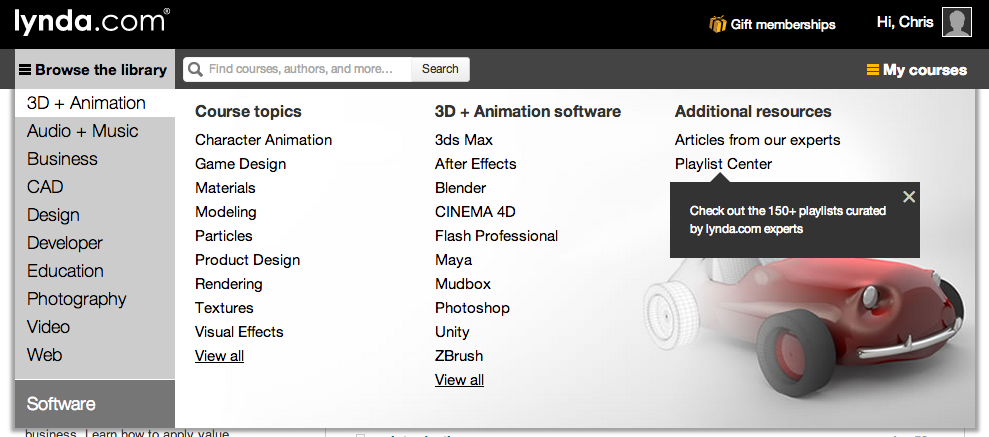Click the yellow My courses list icon

coord(873,69)
